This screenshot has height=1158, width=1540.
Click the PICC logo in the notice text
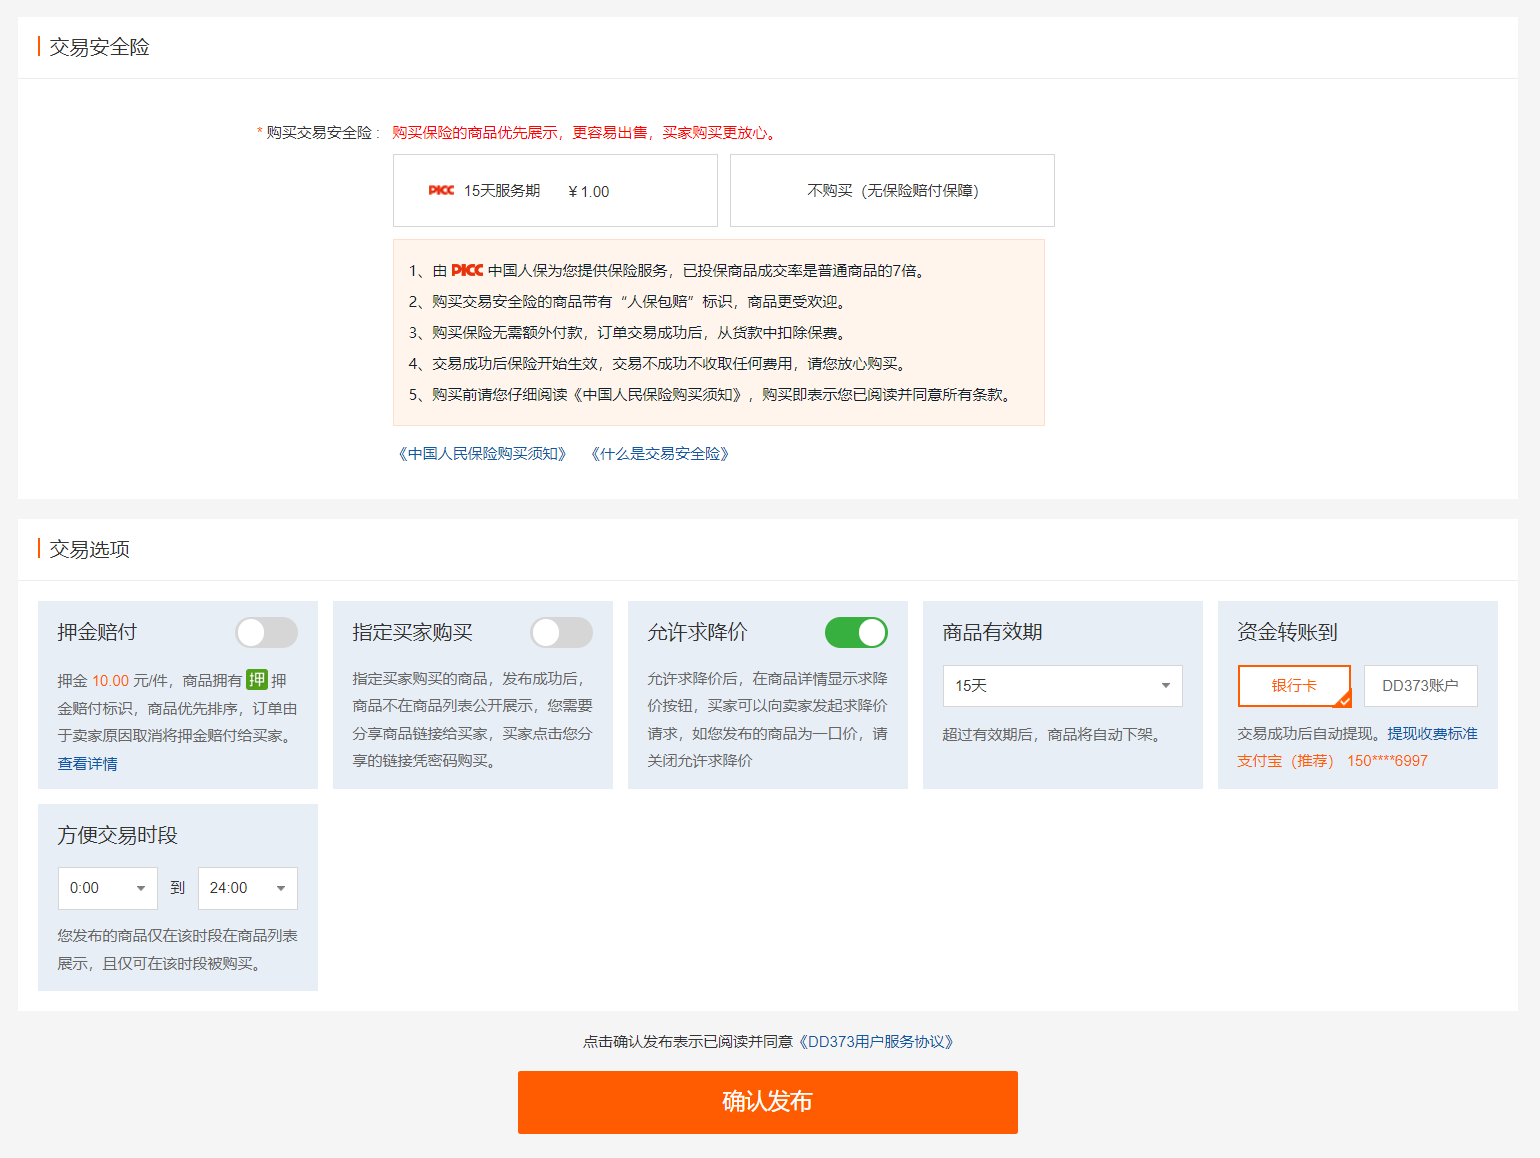[x=467, y=270]
